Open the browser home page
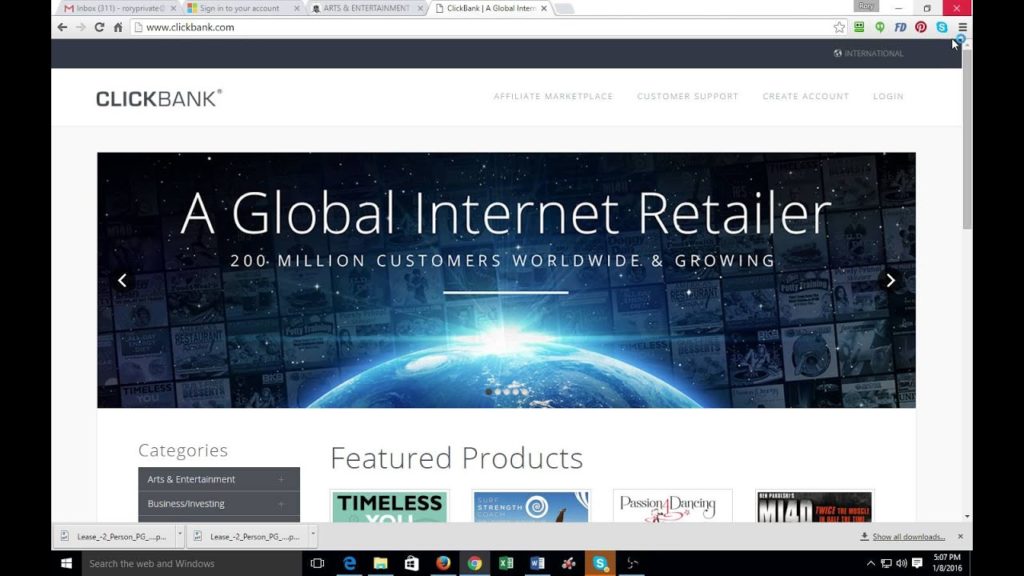The image size is (1024, 576). pos(118,27)
